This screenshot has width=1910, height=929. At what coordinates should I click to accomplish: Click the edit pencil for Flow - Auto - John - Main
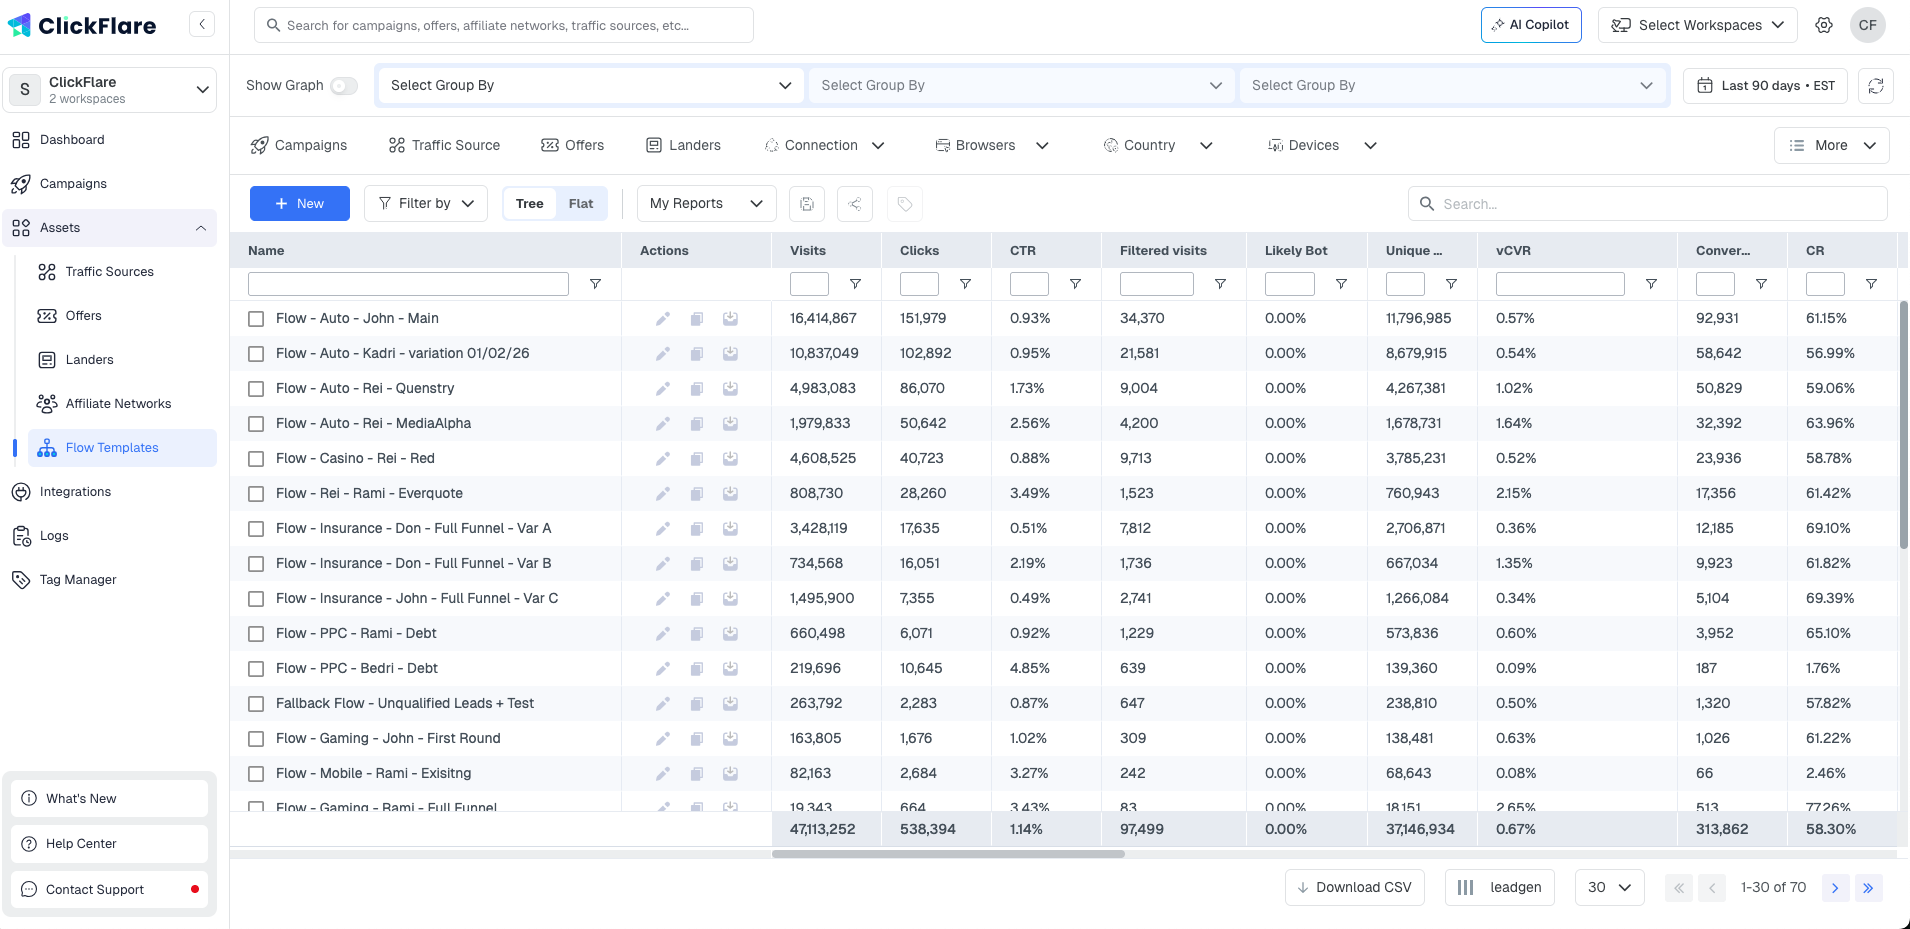click(662, 319)
